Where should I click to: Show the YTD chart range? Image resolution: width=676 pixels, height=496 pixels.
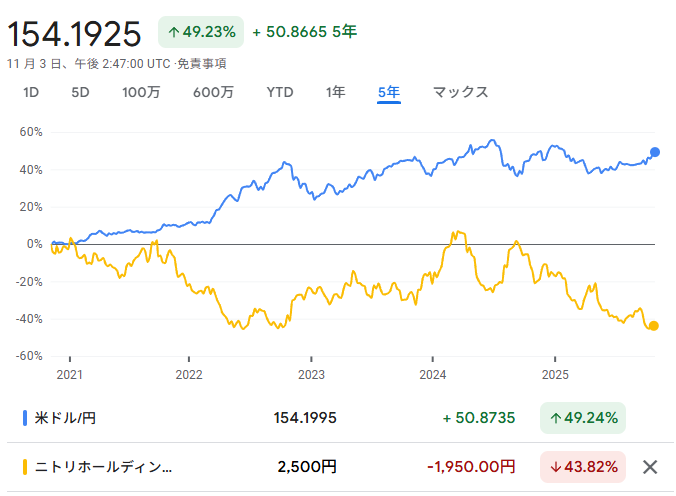tap(280, 92)
